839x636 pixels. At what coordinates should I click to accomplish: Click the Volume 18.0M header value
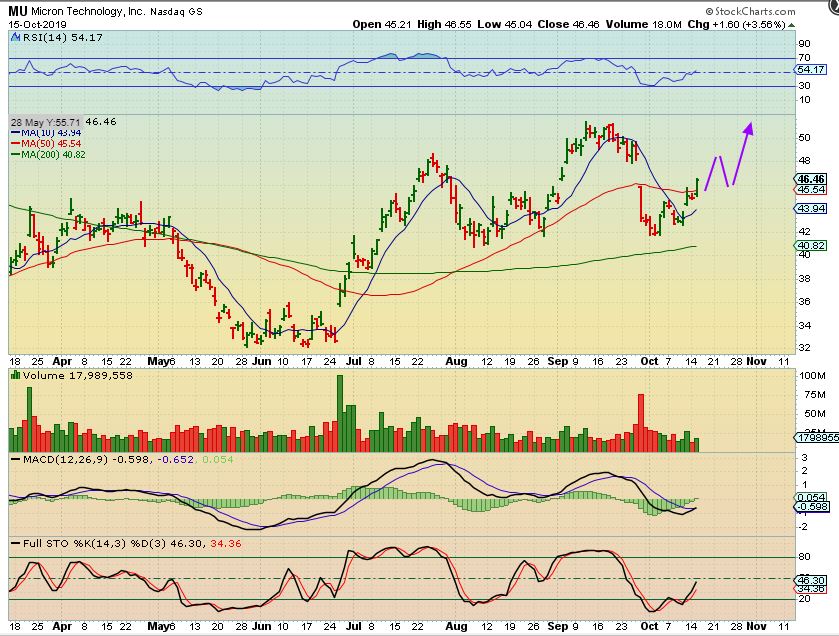644,24
